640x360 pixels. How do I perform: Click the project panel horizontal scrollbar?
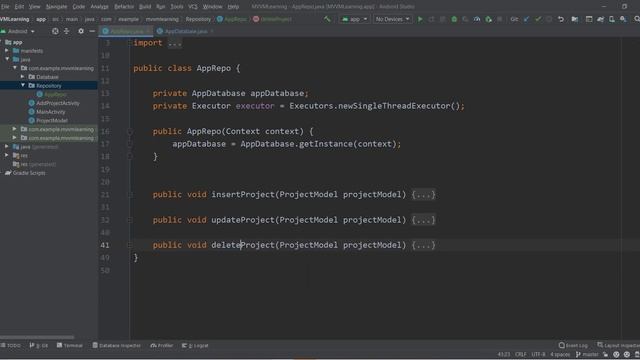38,338
